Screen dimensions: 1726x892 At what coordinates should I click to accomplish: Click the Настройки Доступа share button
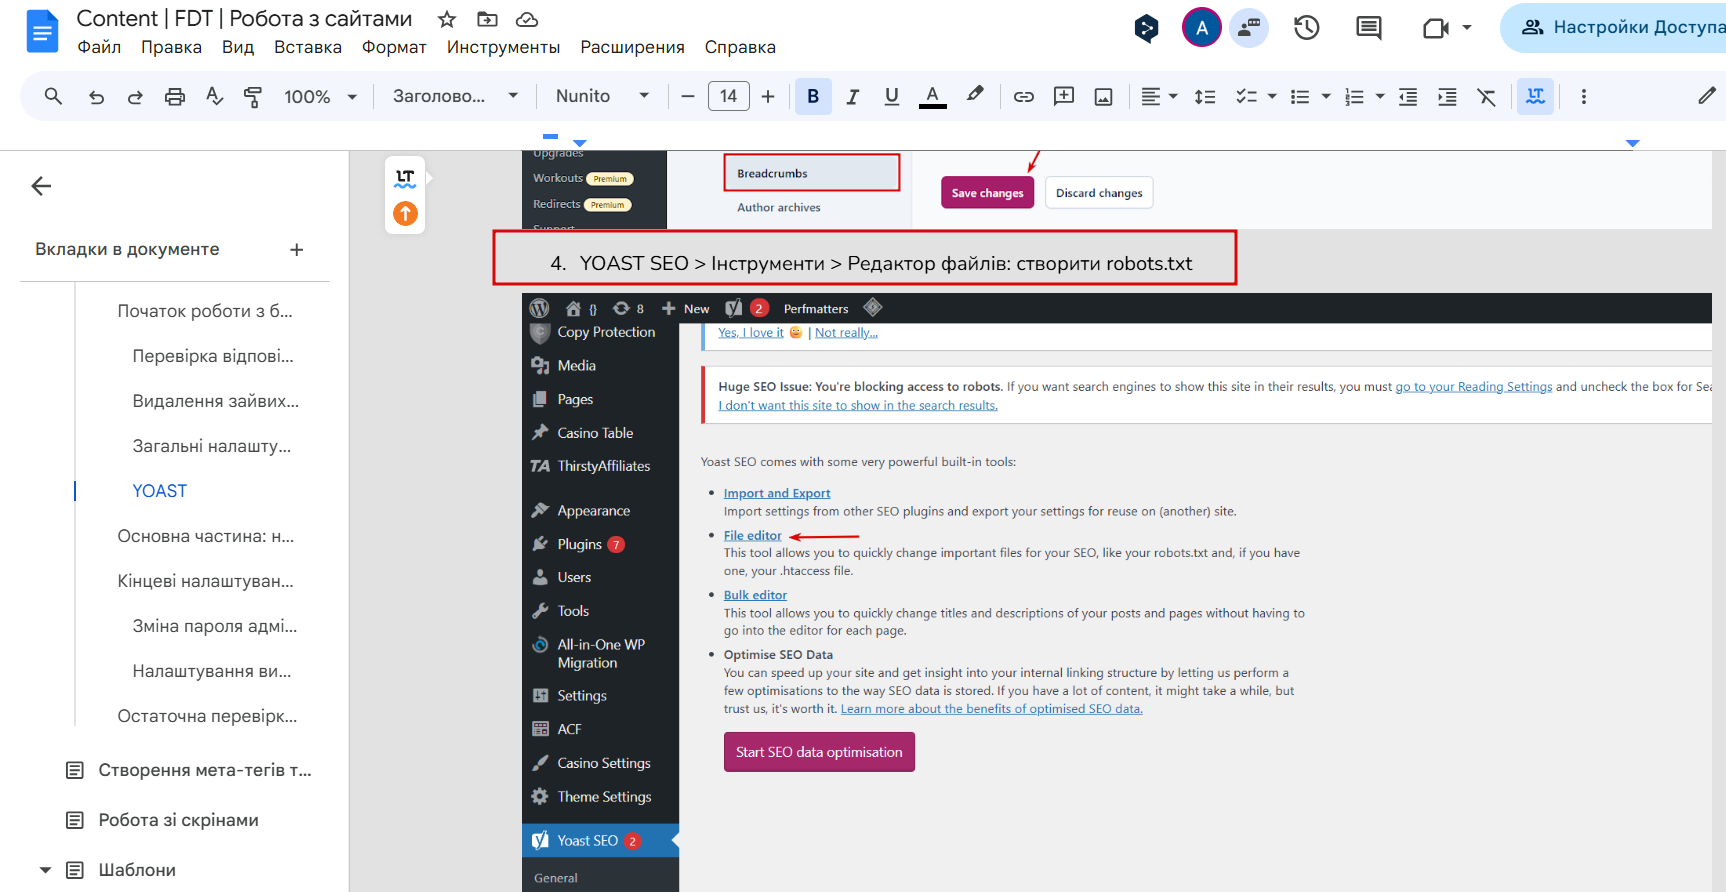pyautogui.click(x=1613, y=28)
